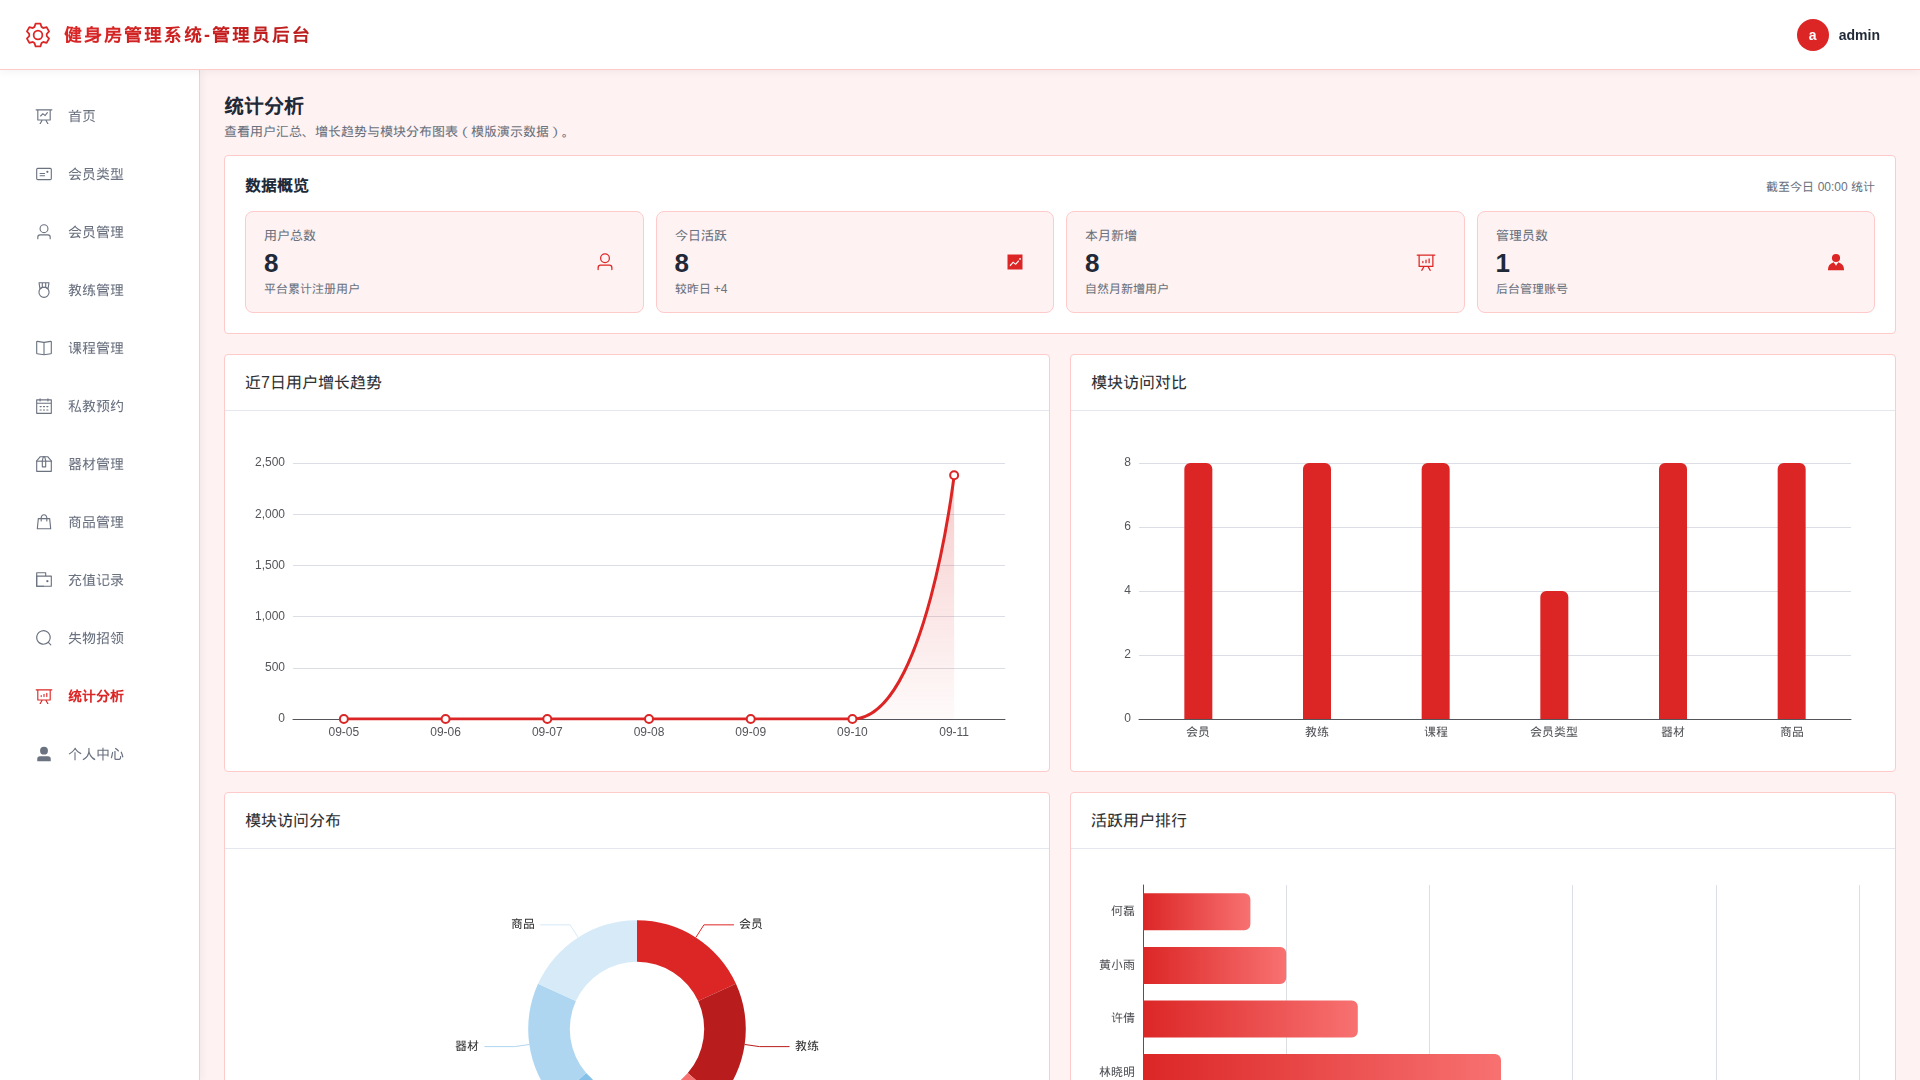1920x1080 pixels.
Task: Open 个人中心 from the sidebar
Action: (100, 754)
